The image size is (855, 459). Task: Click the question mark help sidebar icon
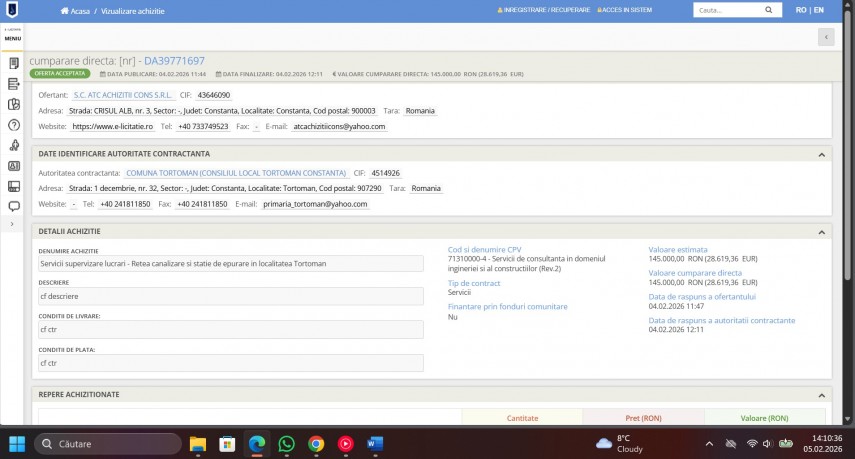(x=14, y=125)
